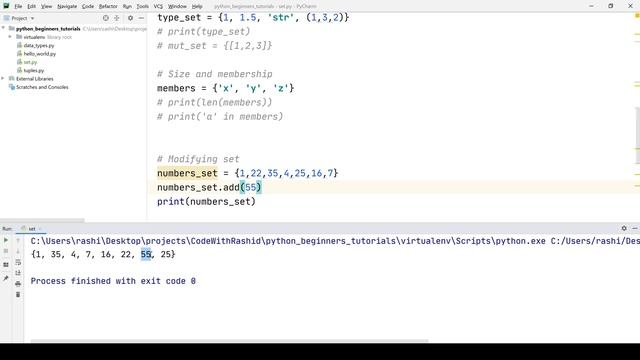Click the restore layout icon in the Run panel
This screenshot has height=360, width=640.
tap(6, 265)
